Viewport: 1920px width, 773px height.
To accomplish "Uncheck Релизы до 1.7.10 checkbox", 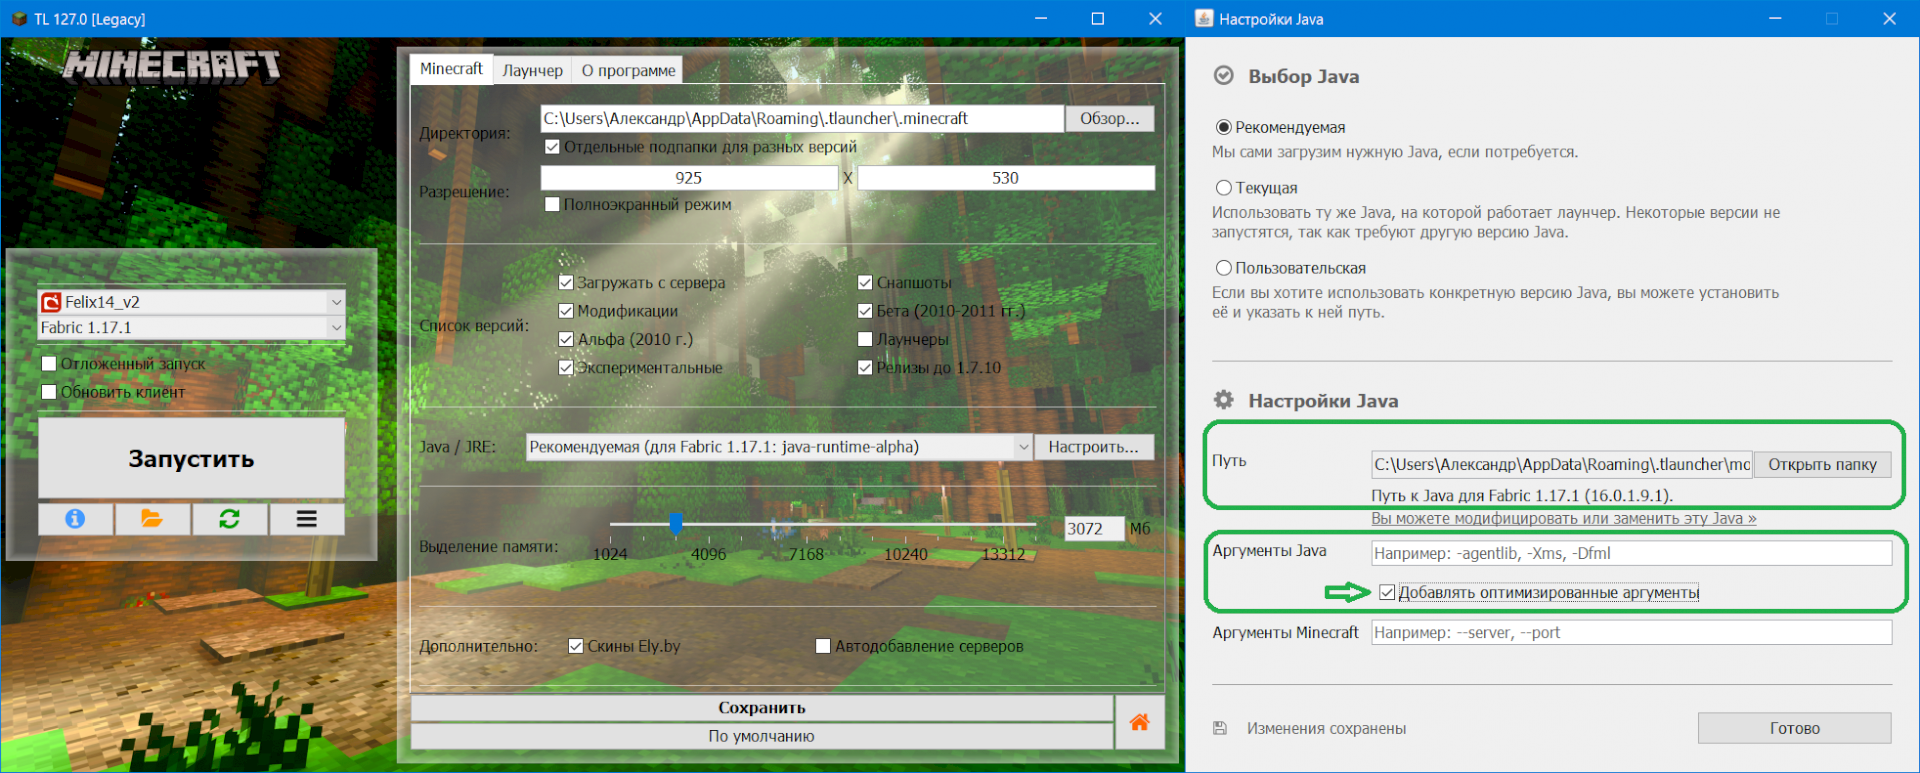I will 865,367.
